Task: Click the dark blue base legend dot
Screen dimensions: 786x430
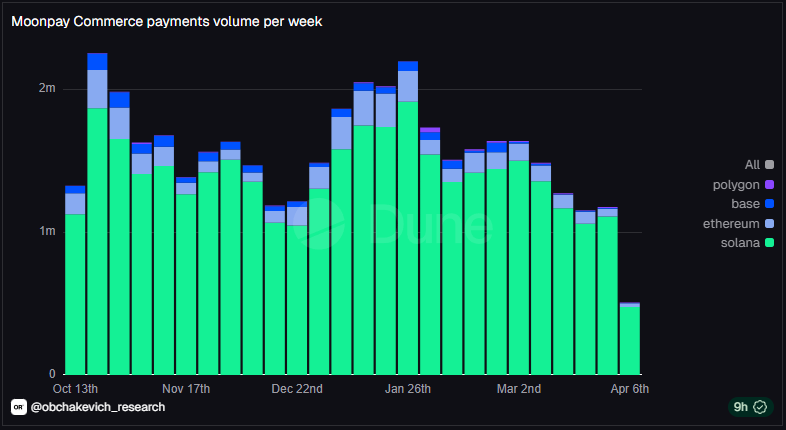Action: pos(769,204)
